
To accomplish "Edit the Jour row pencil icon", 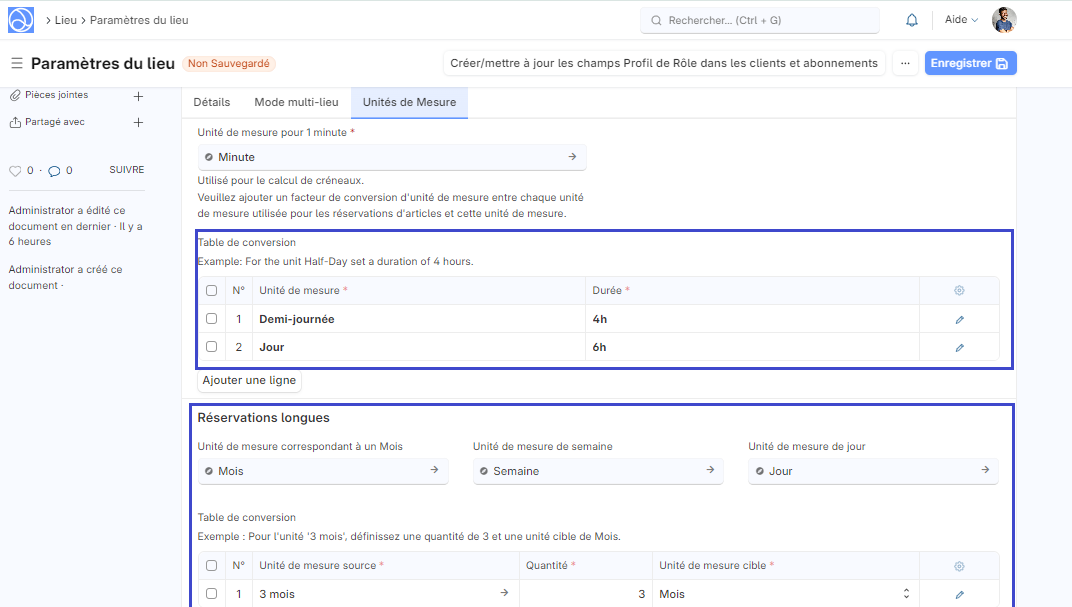I will tap(959, 348).
